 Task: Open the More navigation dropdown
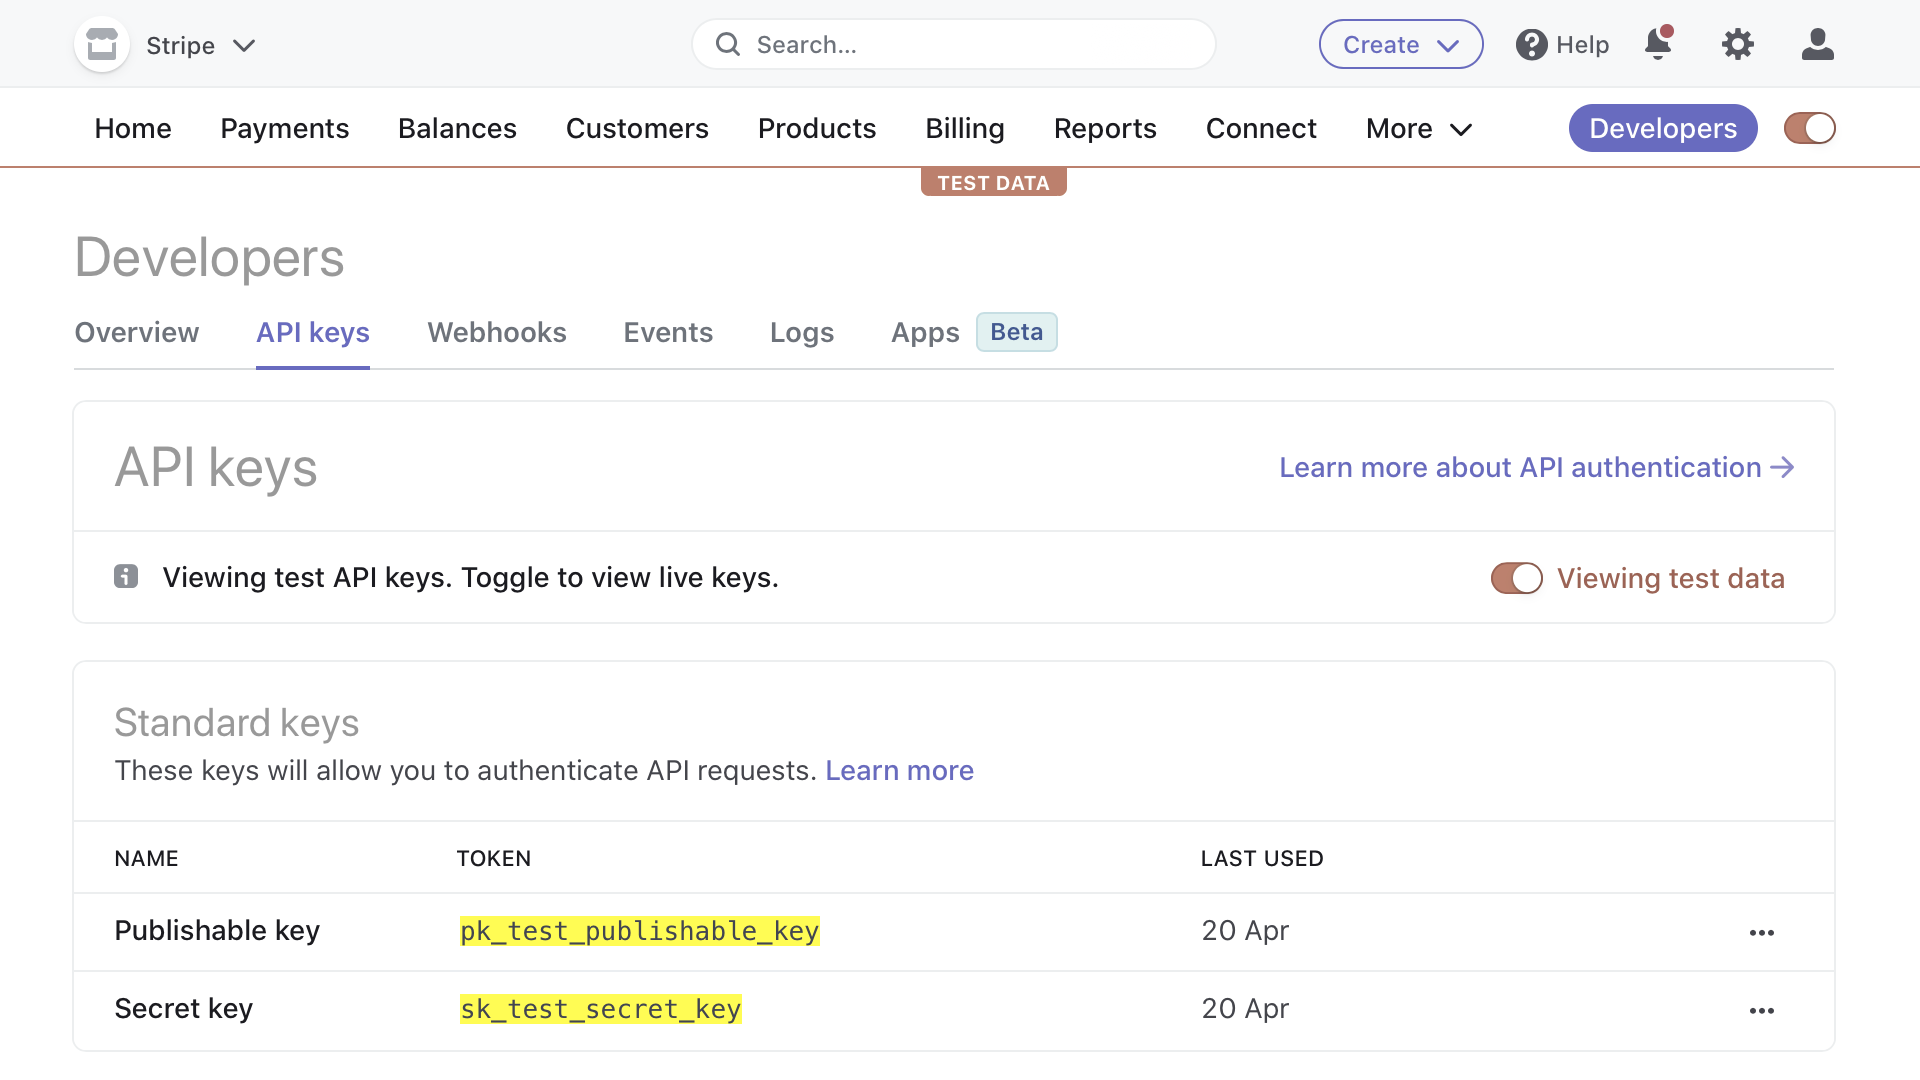point(1418,128)
